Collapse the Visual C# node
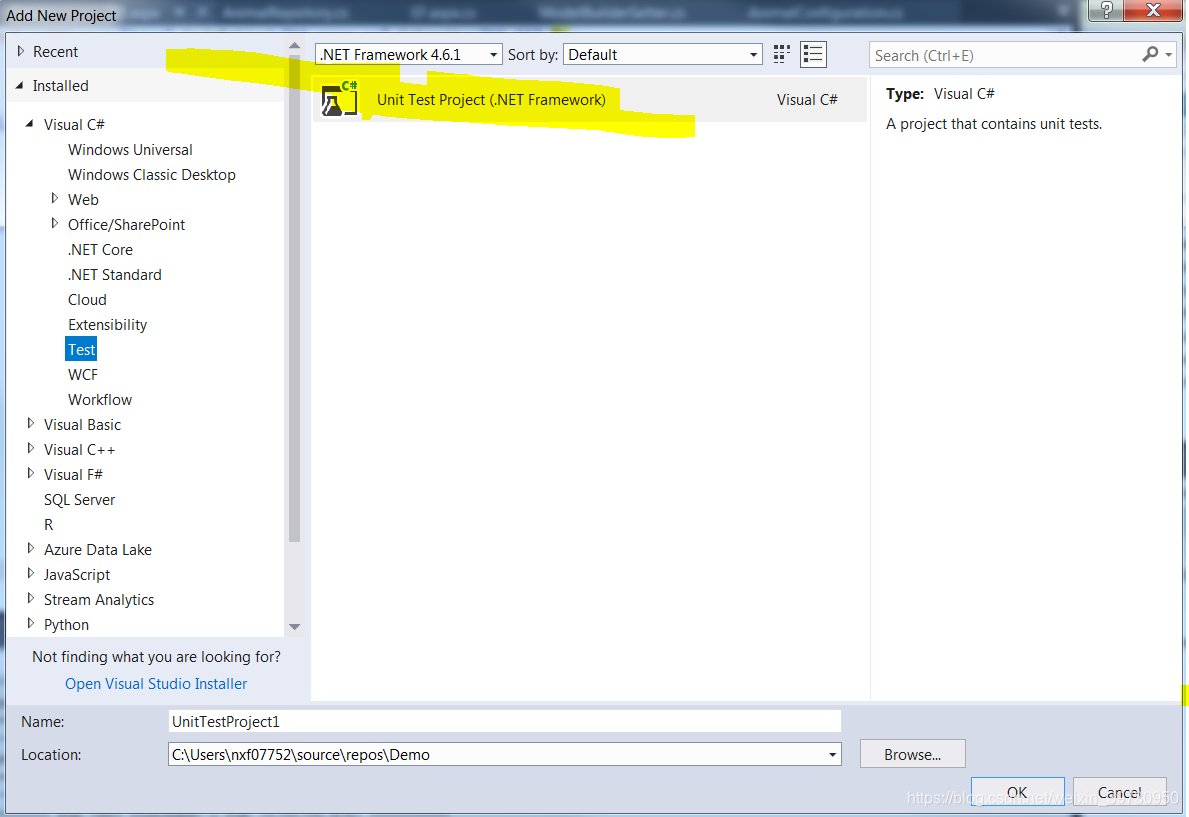The height and width of the screenshot is (817, 1189). 30,124
